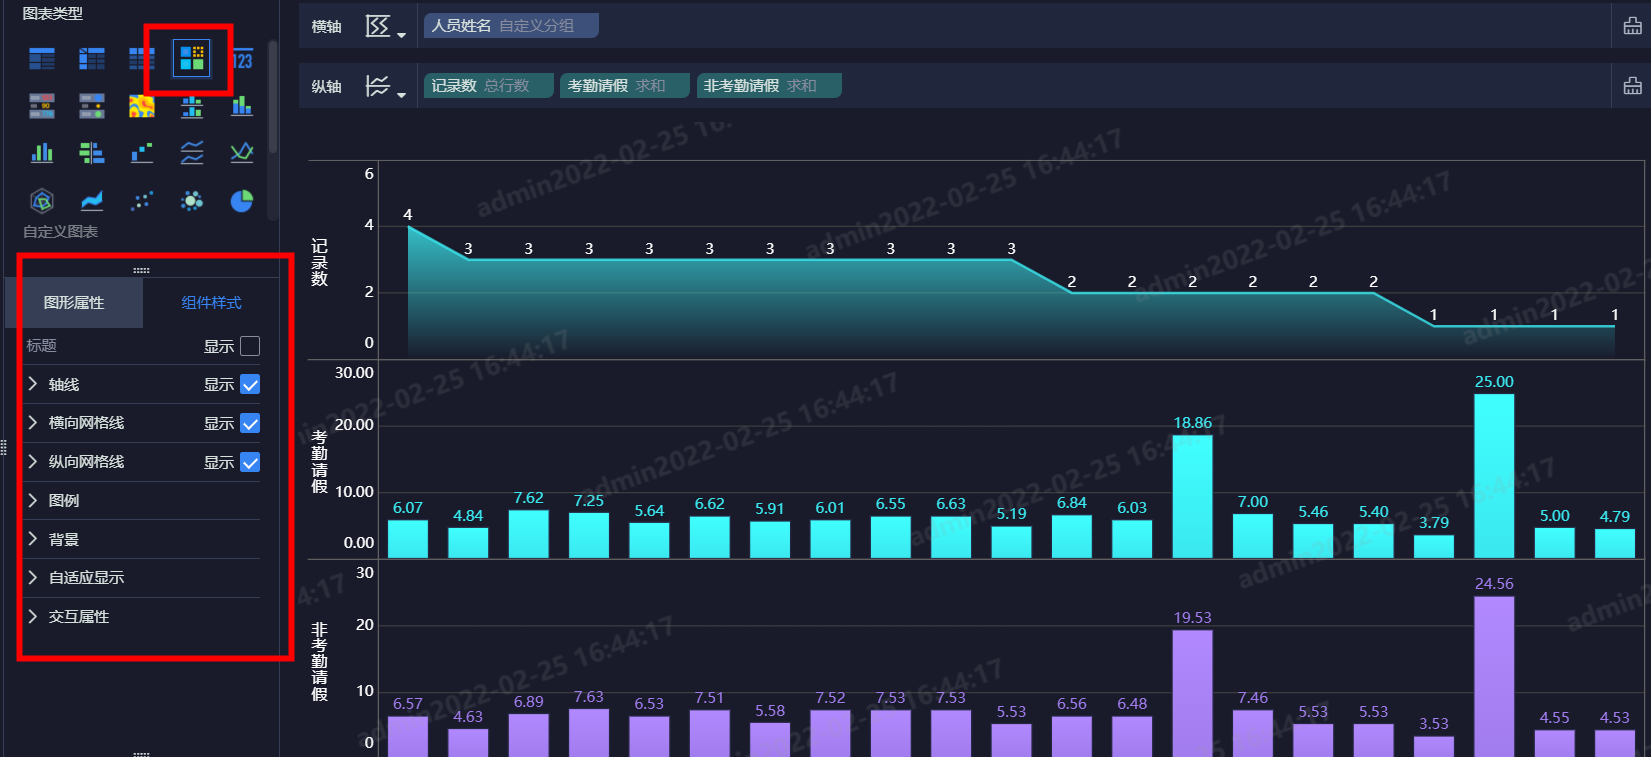1651x757 pixels.
Task: Switch to the butterfly comparison bar chart
Action: (92, 153)
